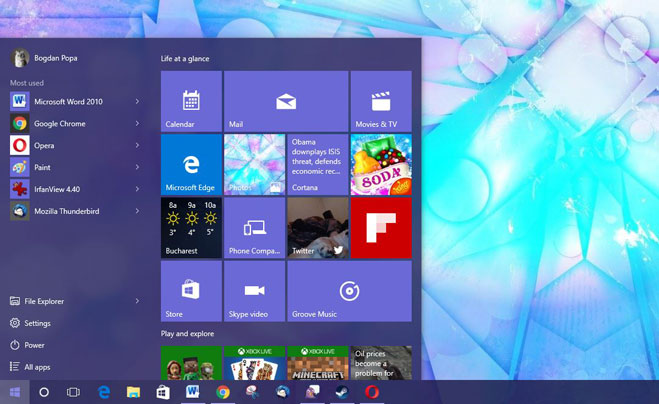
Task: Launch the red Flipboard tile
Action: (381, 228)
